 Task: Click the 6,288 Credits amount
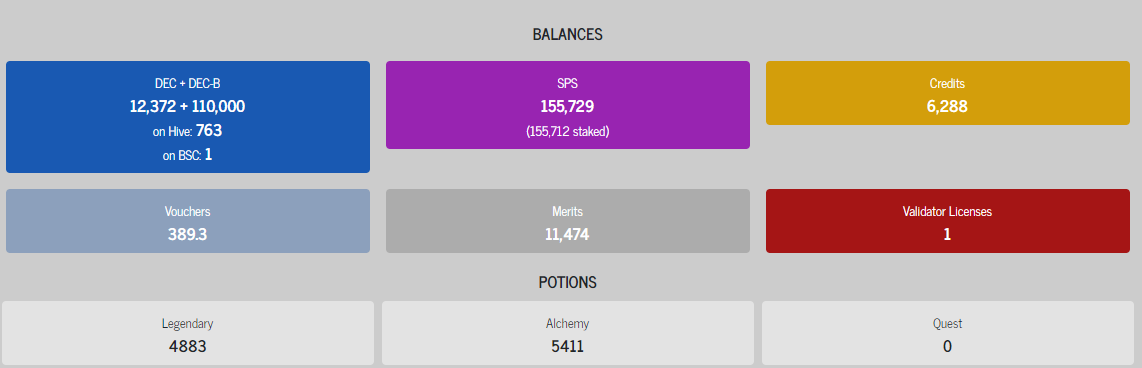tap(948, 106)
